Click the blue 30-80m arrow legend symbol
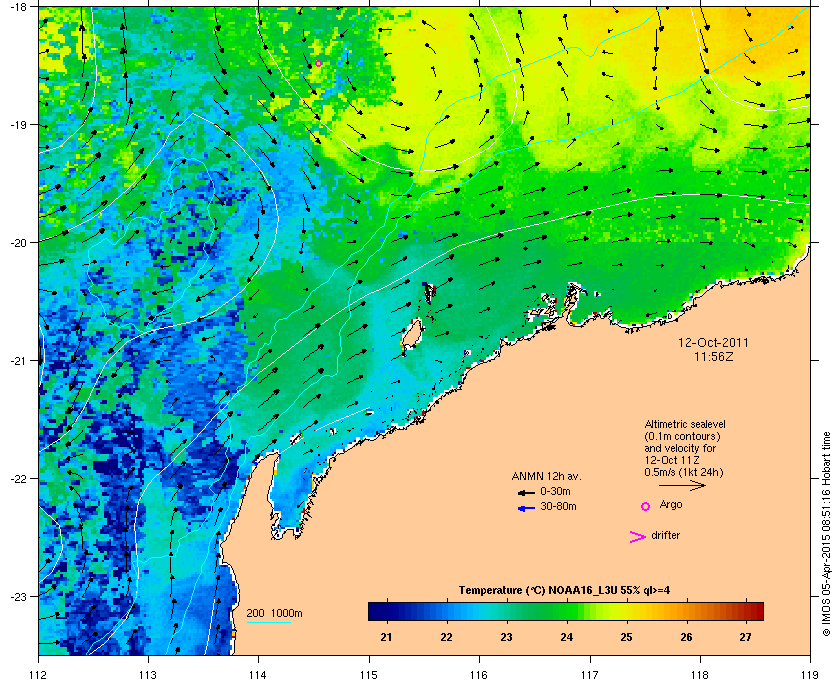 tap(526, 508)
